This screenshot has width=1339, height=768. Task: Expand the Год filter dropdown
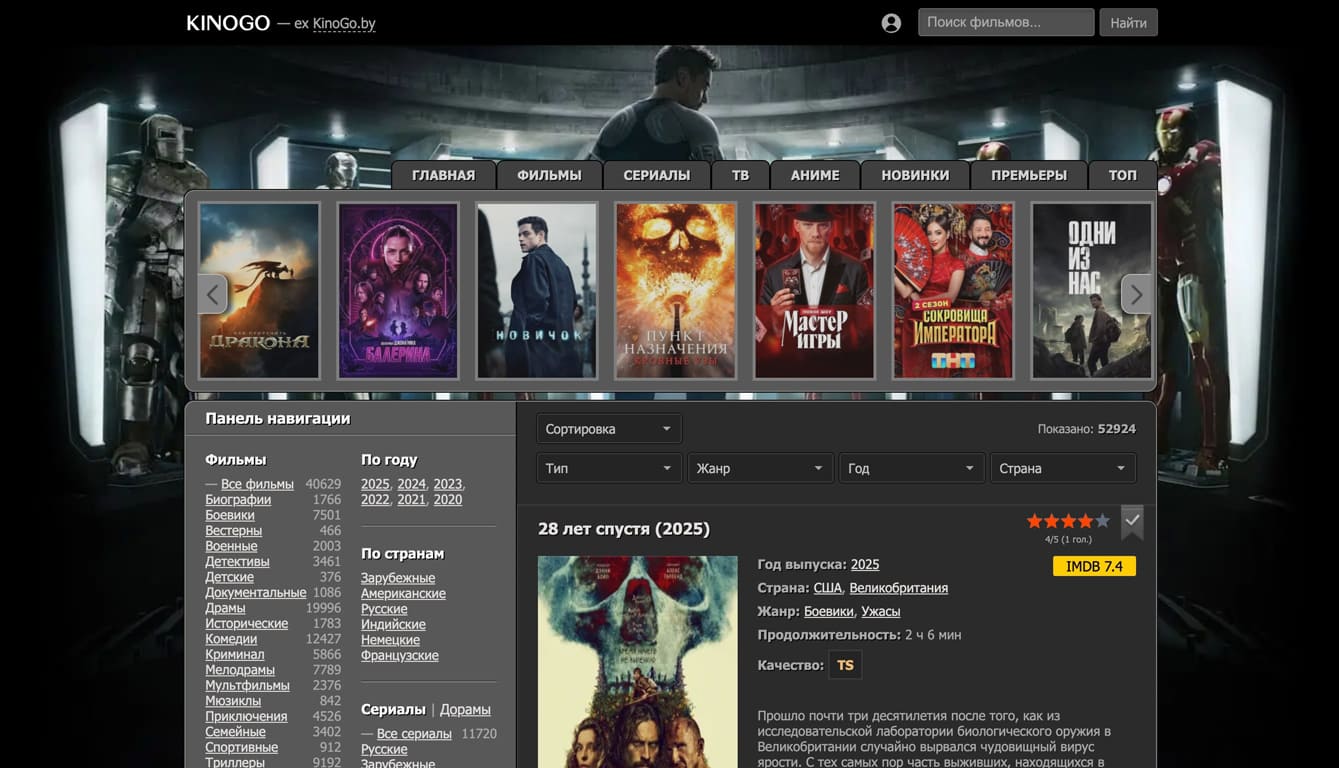point(911,468)
